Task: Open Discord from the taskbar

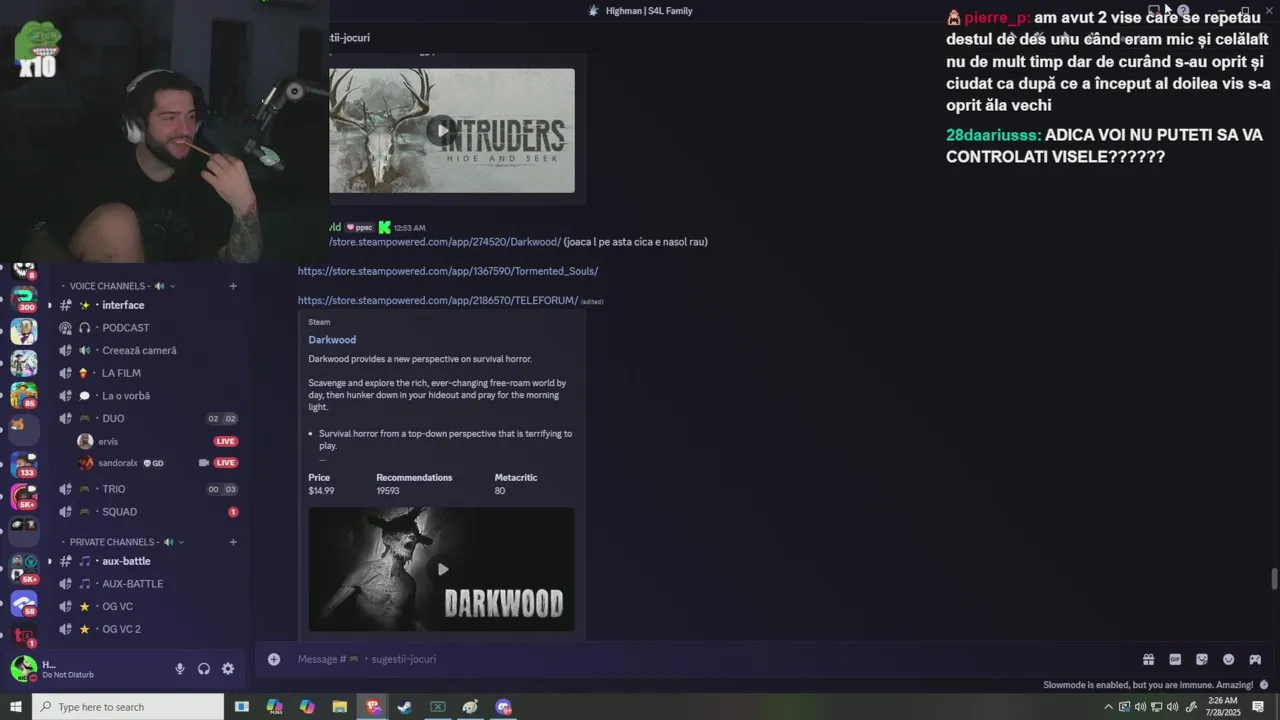Action: (503, 707)
